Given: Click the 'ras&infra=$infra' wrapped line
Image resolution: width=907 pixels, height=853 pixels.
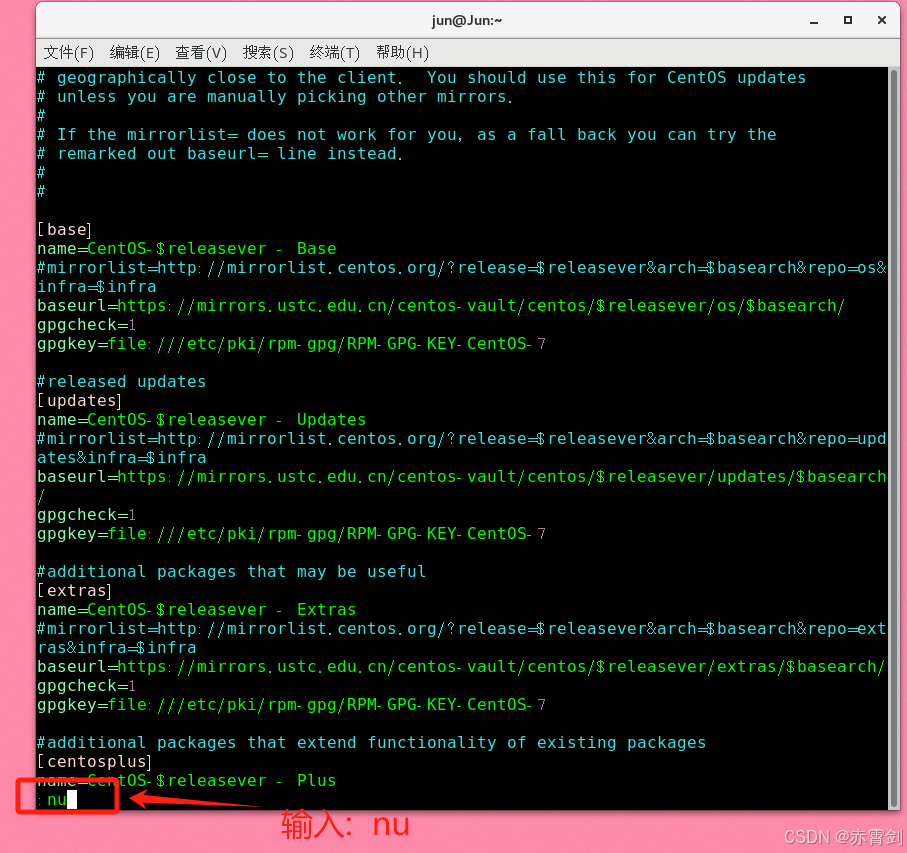Looking at the screenshot, I should [x=117, y=648].
